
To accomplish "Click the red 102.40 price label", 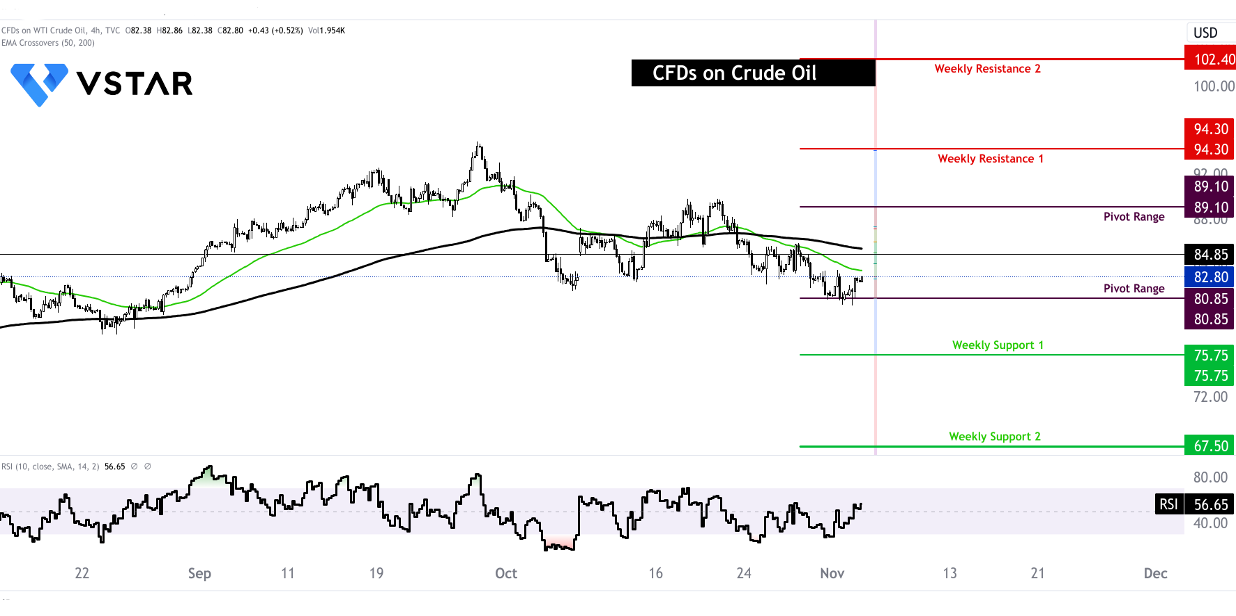I will 1209,59.
